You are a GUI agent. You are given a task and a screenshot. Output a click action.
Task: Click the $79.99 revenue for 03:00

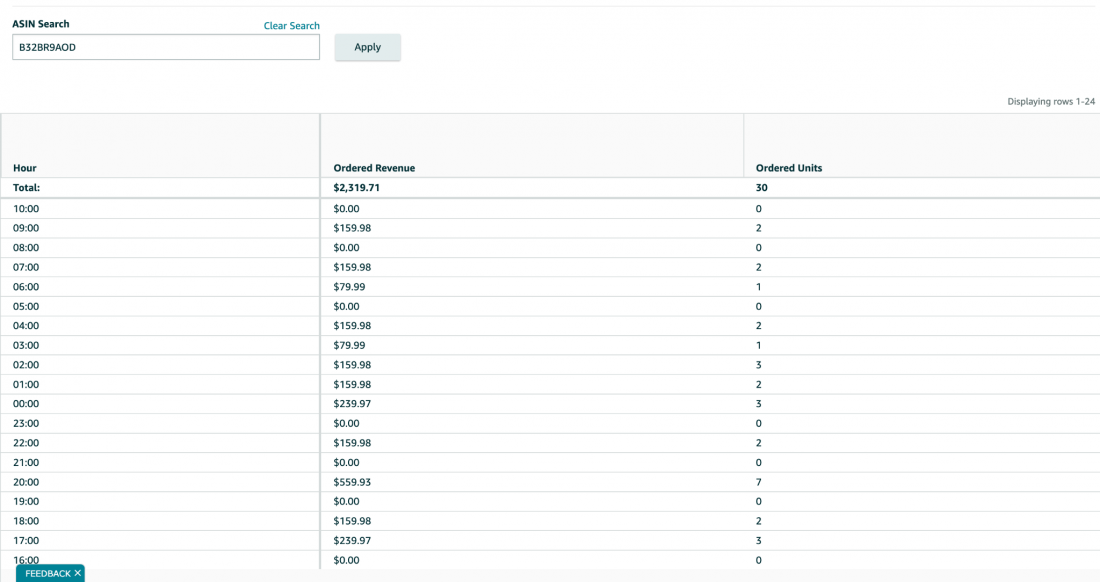point(349,345)
